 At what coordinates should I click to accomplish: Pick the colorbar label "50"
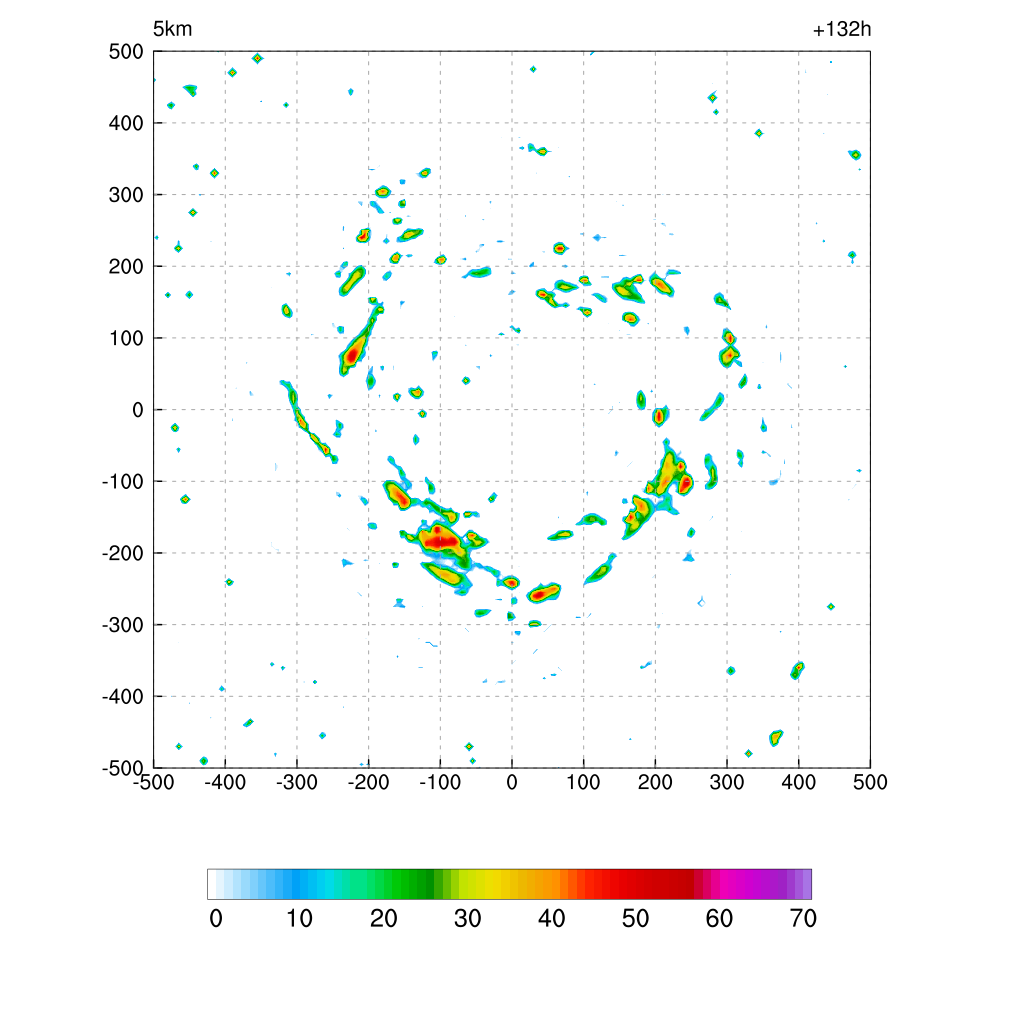click(x=635, y=919)
